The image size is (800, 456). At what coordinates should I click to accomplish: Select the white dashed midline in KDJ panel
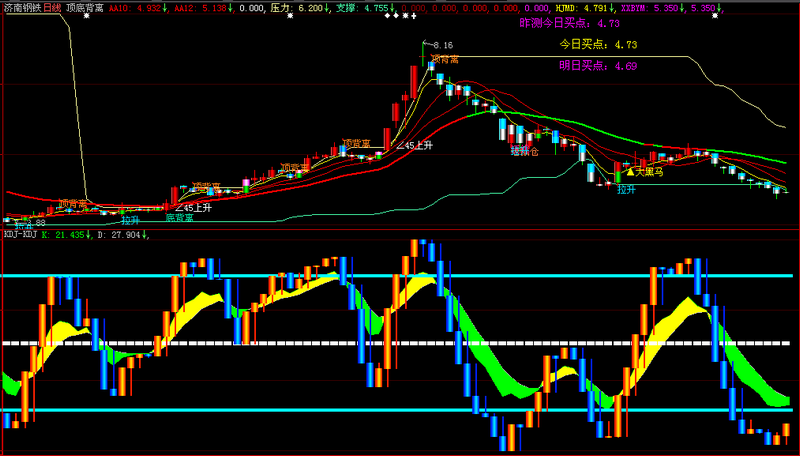[397, 343]
